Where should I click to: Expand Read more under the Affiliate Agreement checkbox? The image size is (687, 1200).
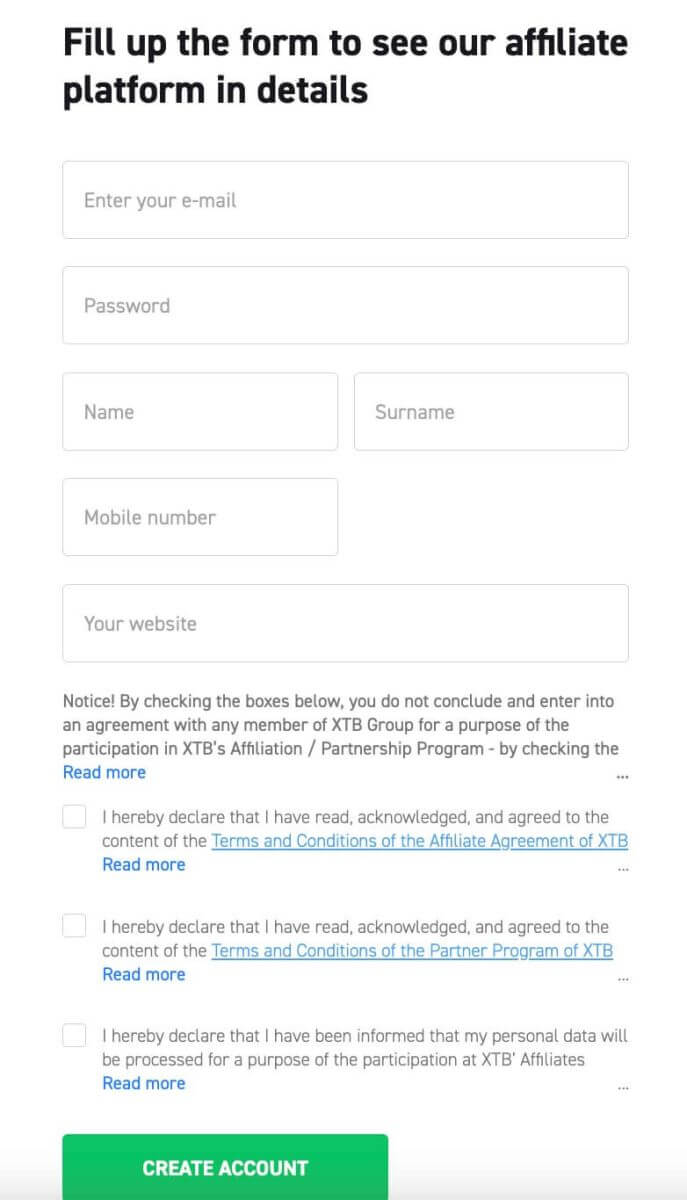click(x=143, y=864)
